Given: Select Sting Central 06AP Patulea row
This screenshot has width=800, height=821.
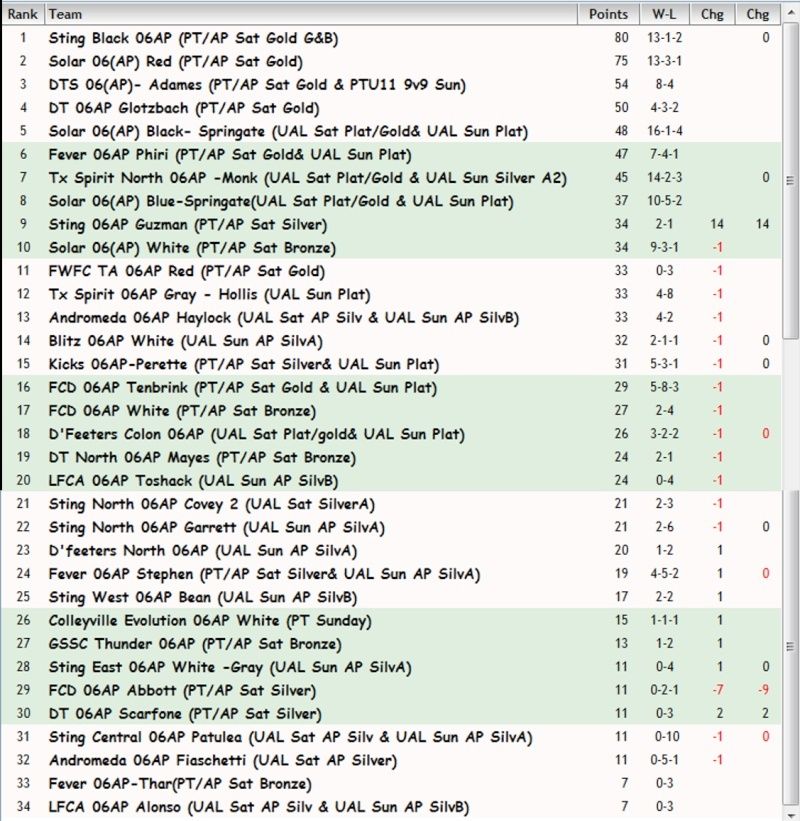Looking at the screenshot, I should point(392,737).
